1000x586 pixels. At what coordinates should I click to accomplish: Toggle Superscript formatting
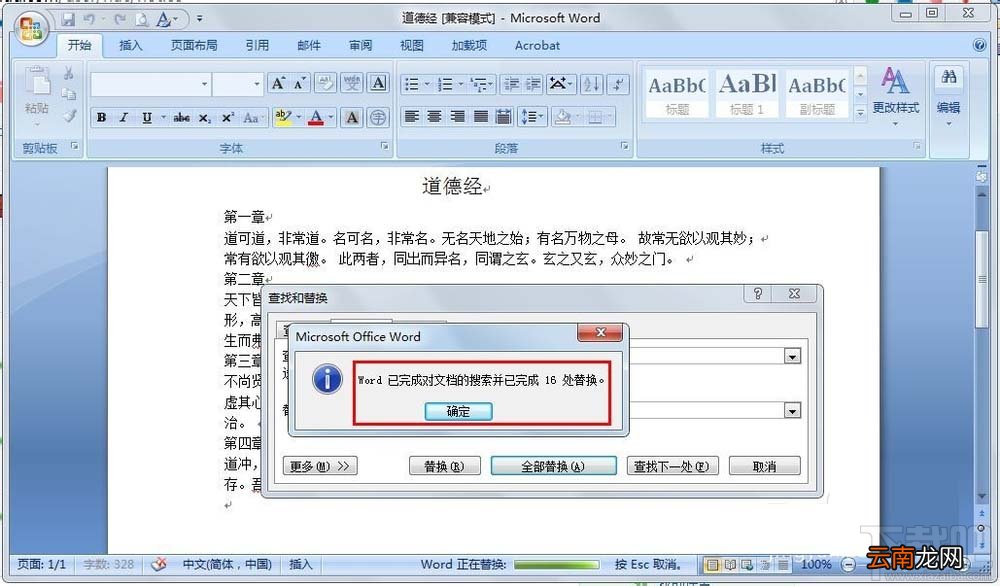click(228, 117)
